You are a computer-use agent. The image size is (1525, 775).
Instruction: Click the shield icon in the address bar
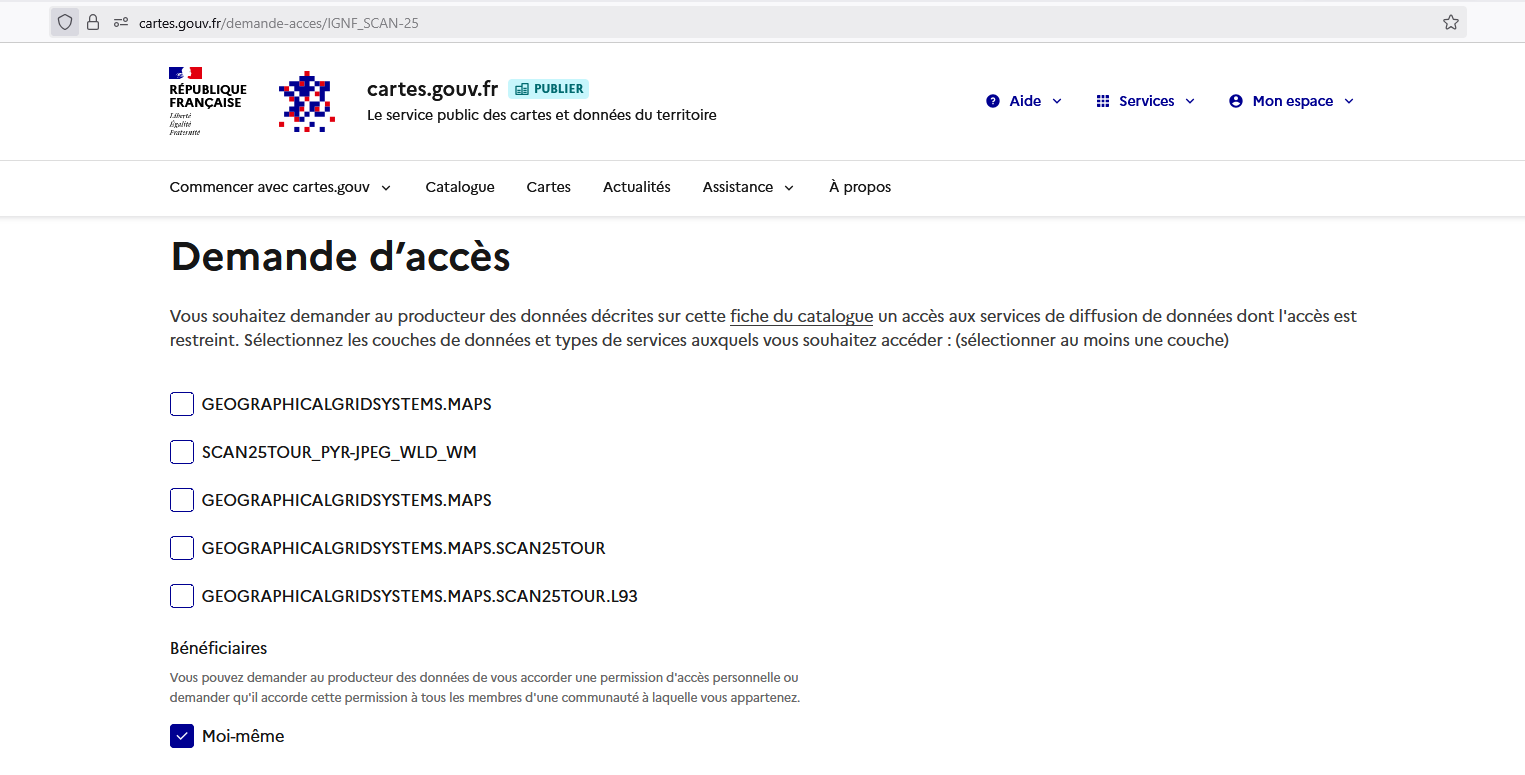pyautogui.click(x=64, y=21)
